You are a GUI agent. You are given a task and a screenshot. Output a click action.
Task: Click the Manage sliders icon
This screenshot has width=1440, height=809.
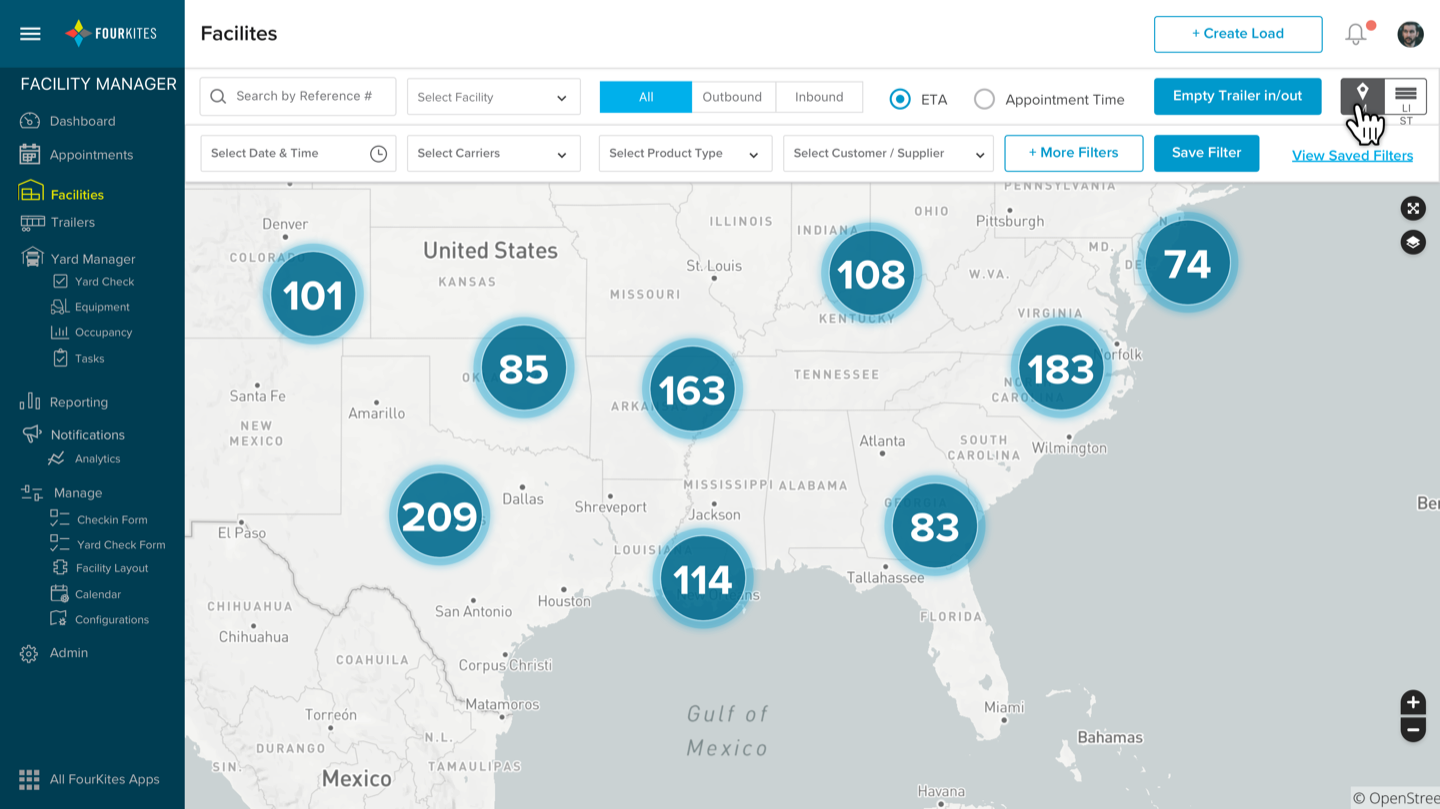pos(32,492)
